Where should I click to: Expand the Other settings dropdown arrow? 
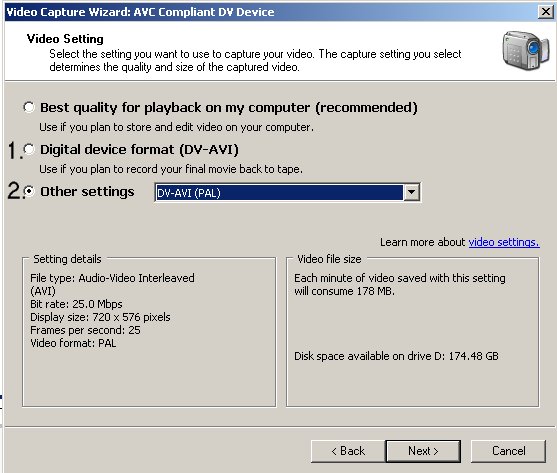coord(411,192)
